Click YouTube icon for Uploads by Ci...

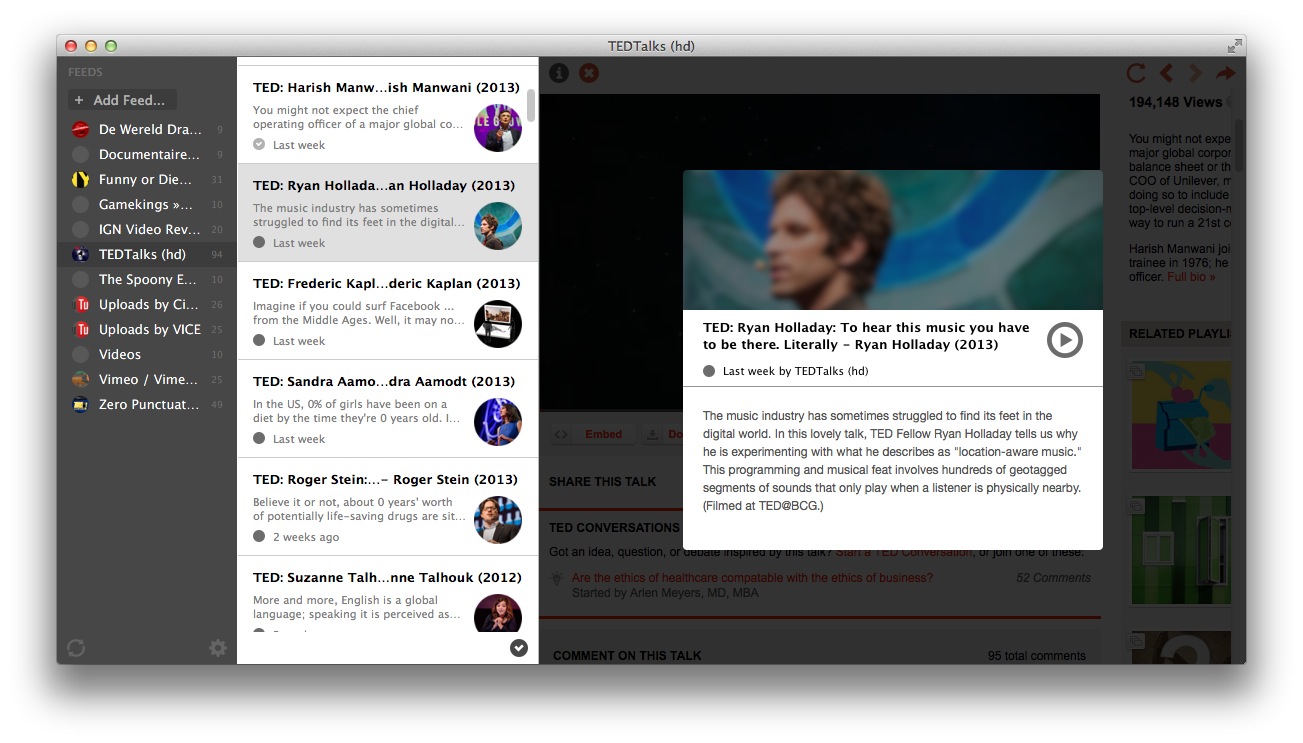(x=81, y=304)
